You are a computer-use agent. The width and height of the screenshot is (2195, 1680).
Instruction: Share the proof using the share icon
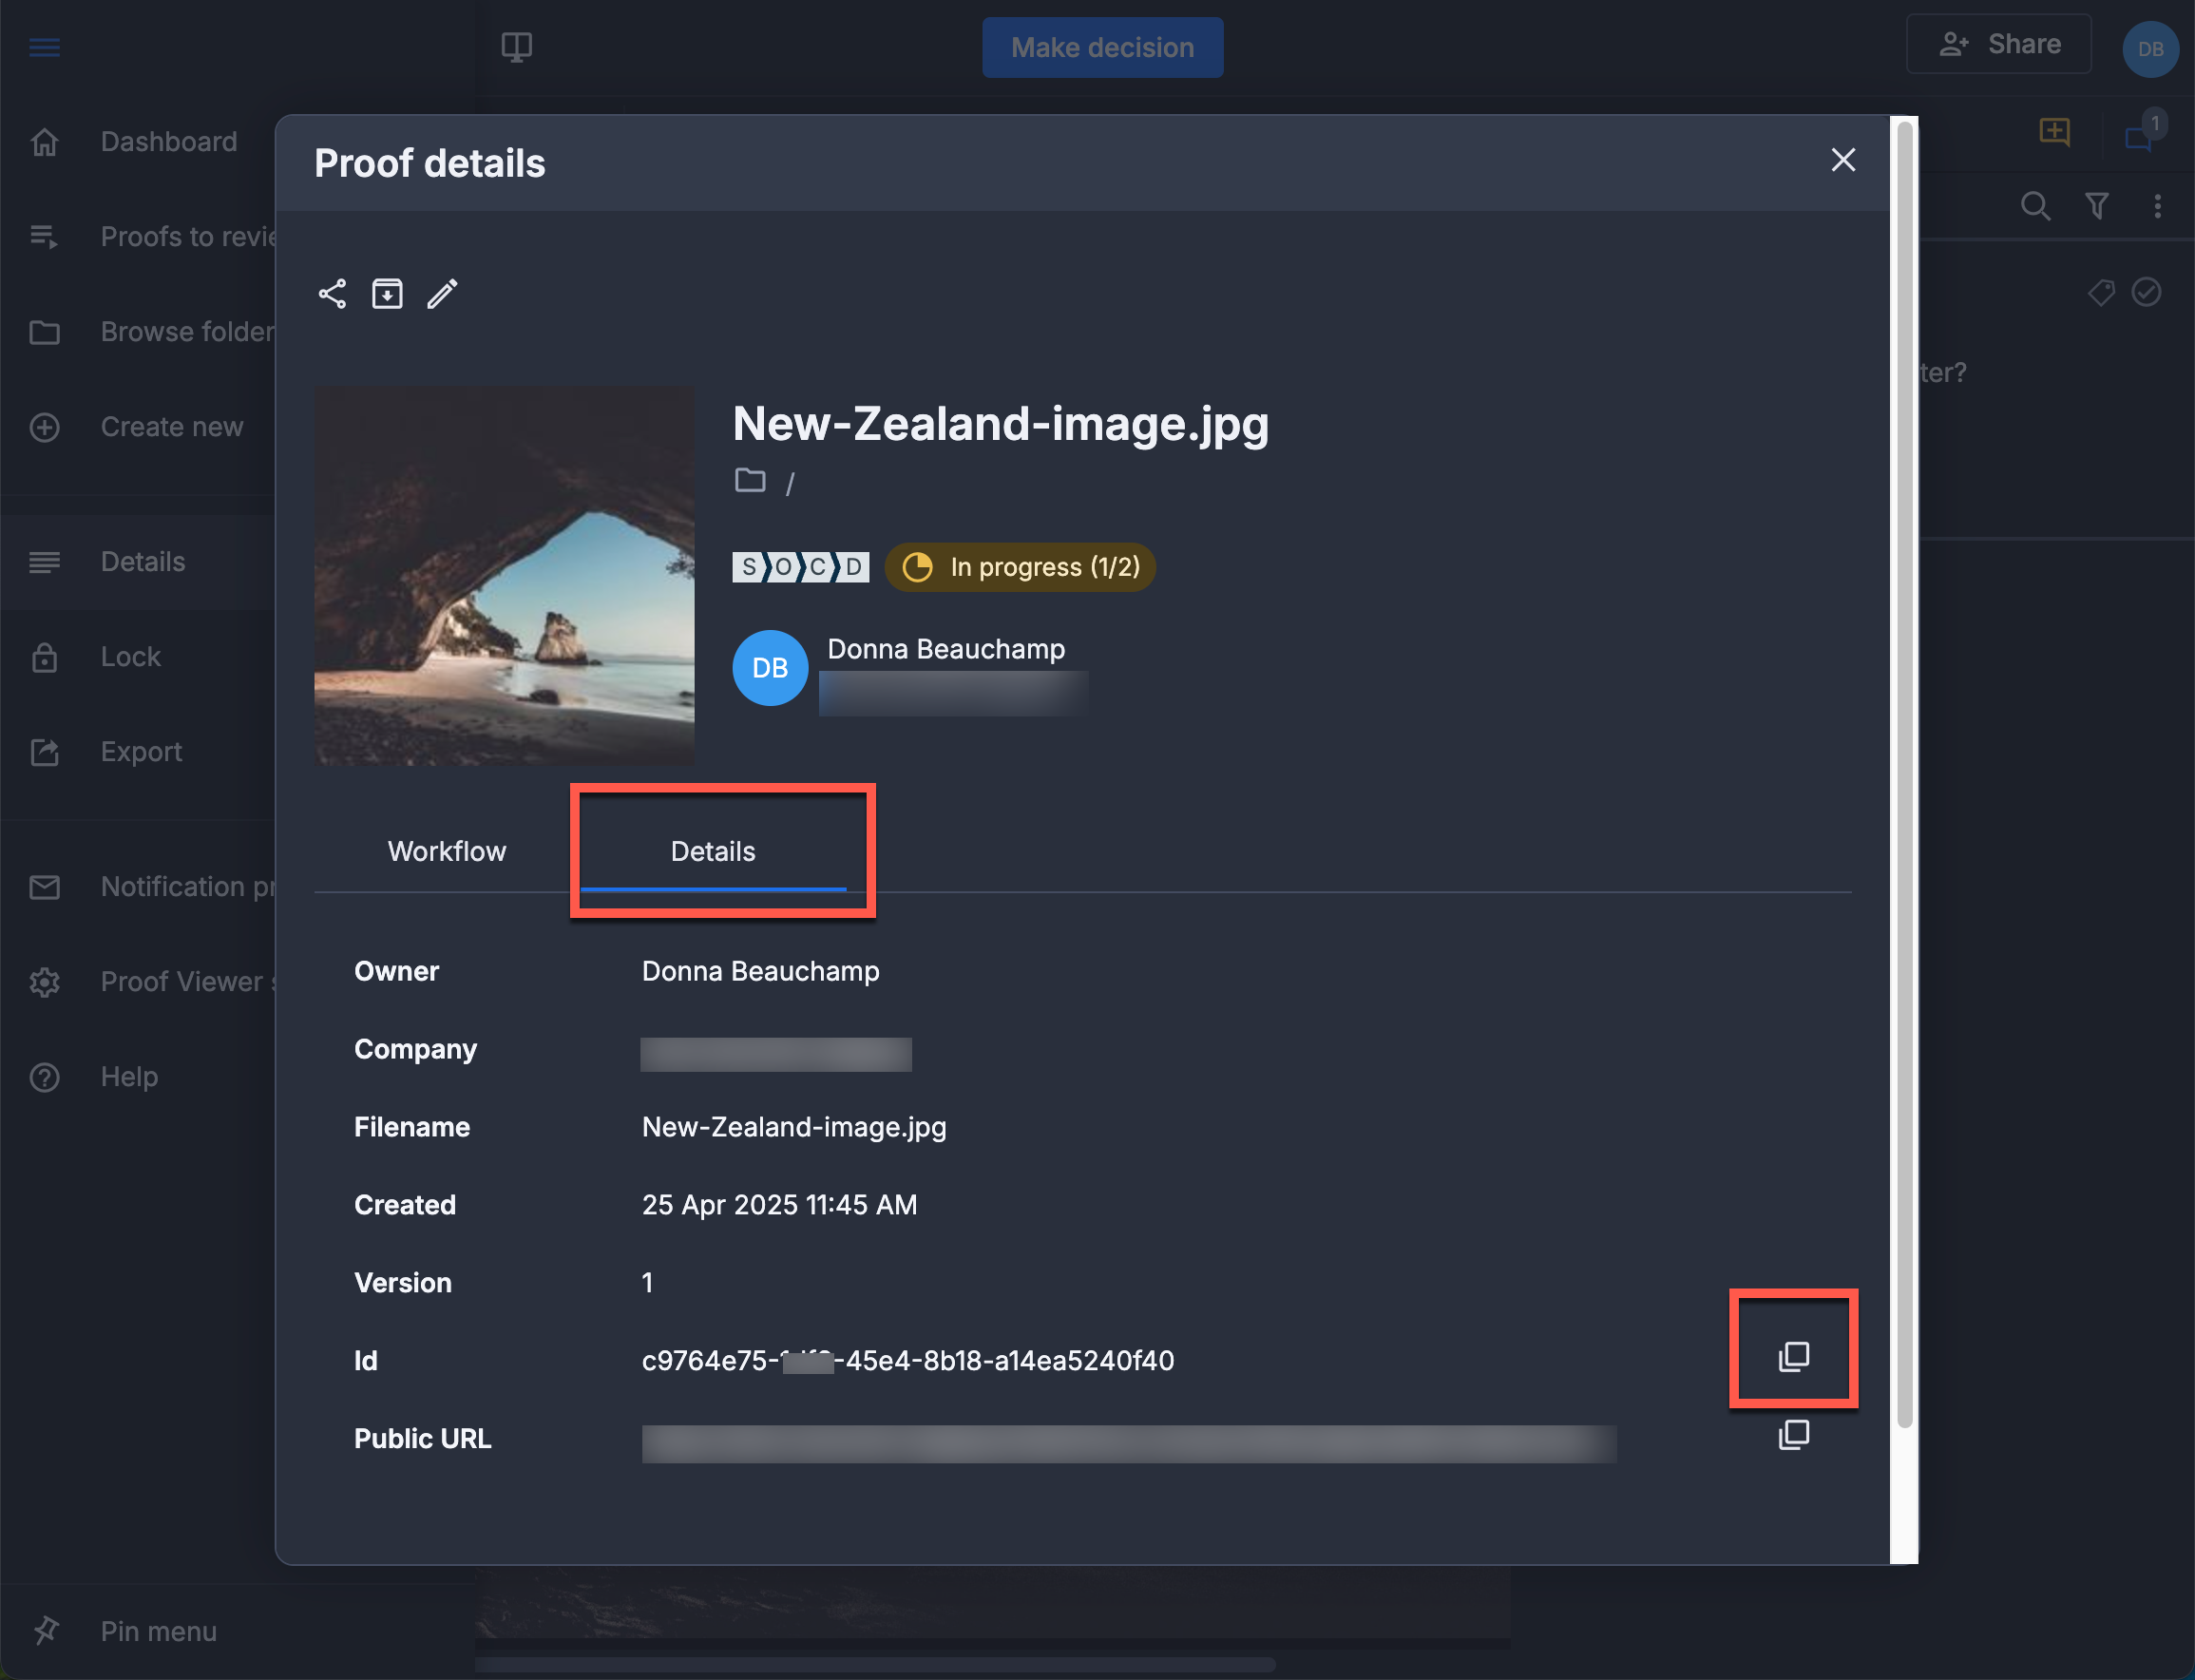332,293
